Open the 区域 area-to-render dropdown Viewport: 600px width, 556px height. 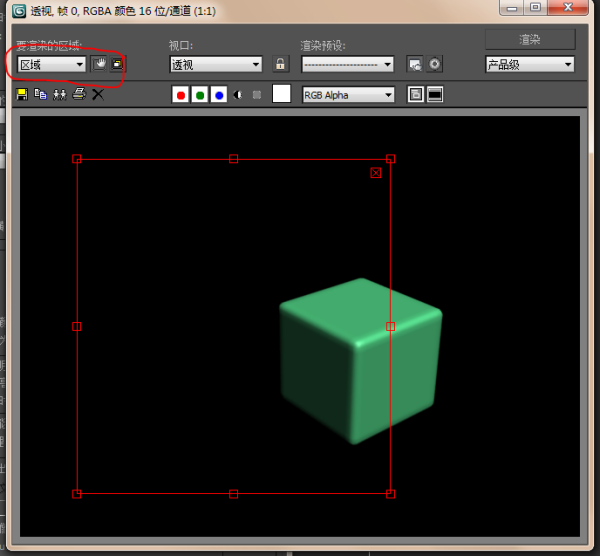52,64
